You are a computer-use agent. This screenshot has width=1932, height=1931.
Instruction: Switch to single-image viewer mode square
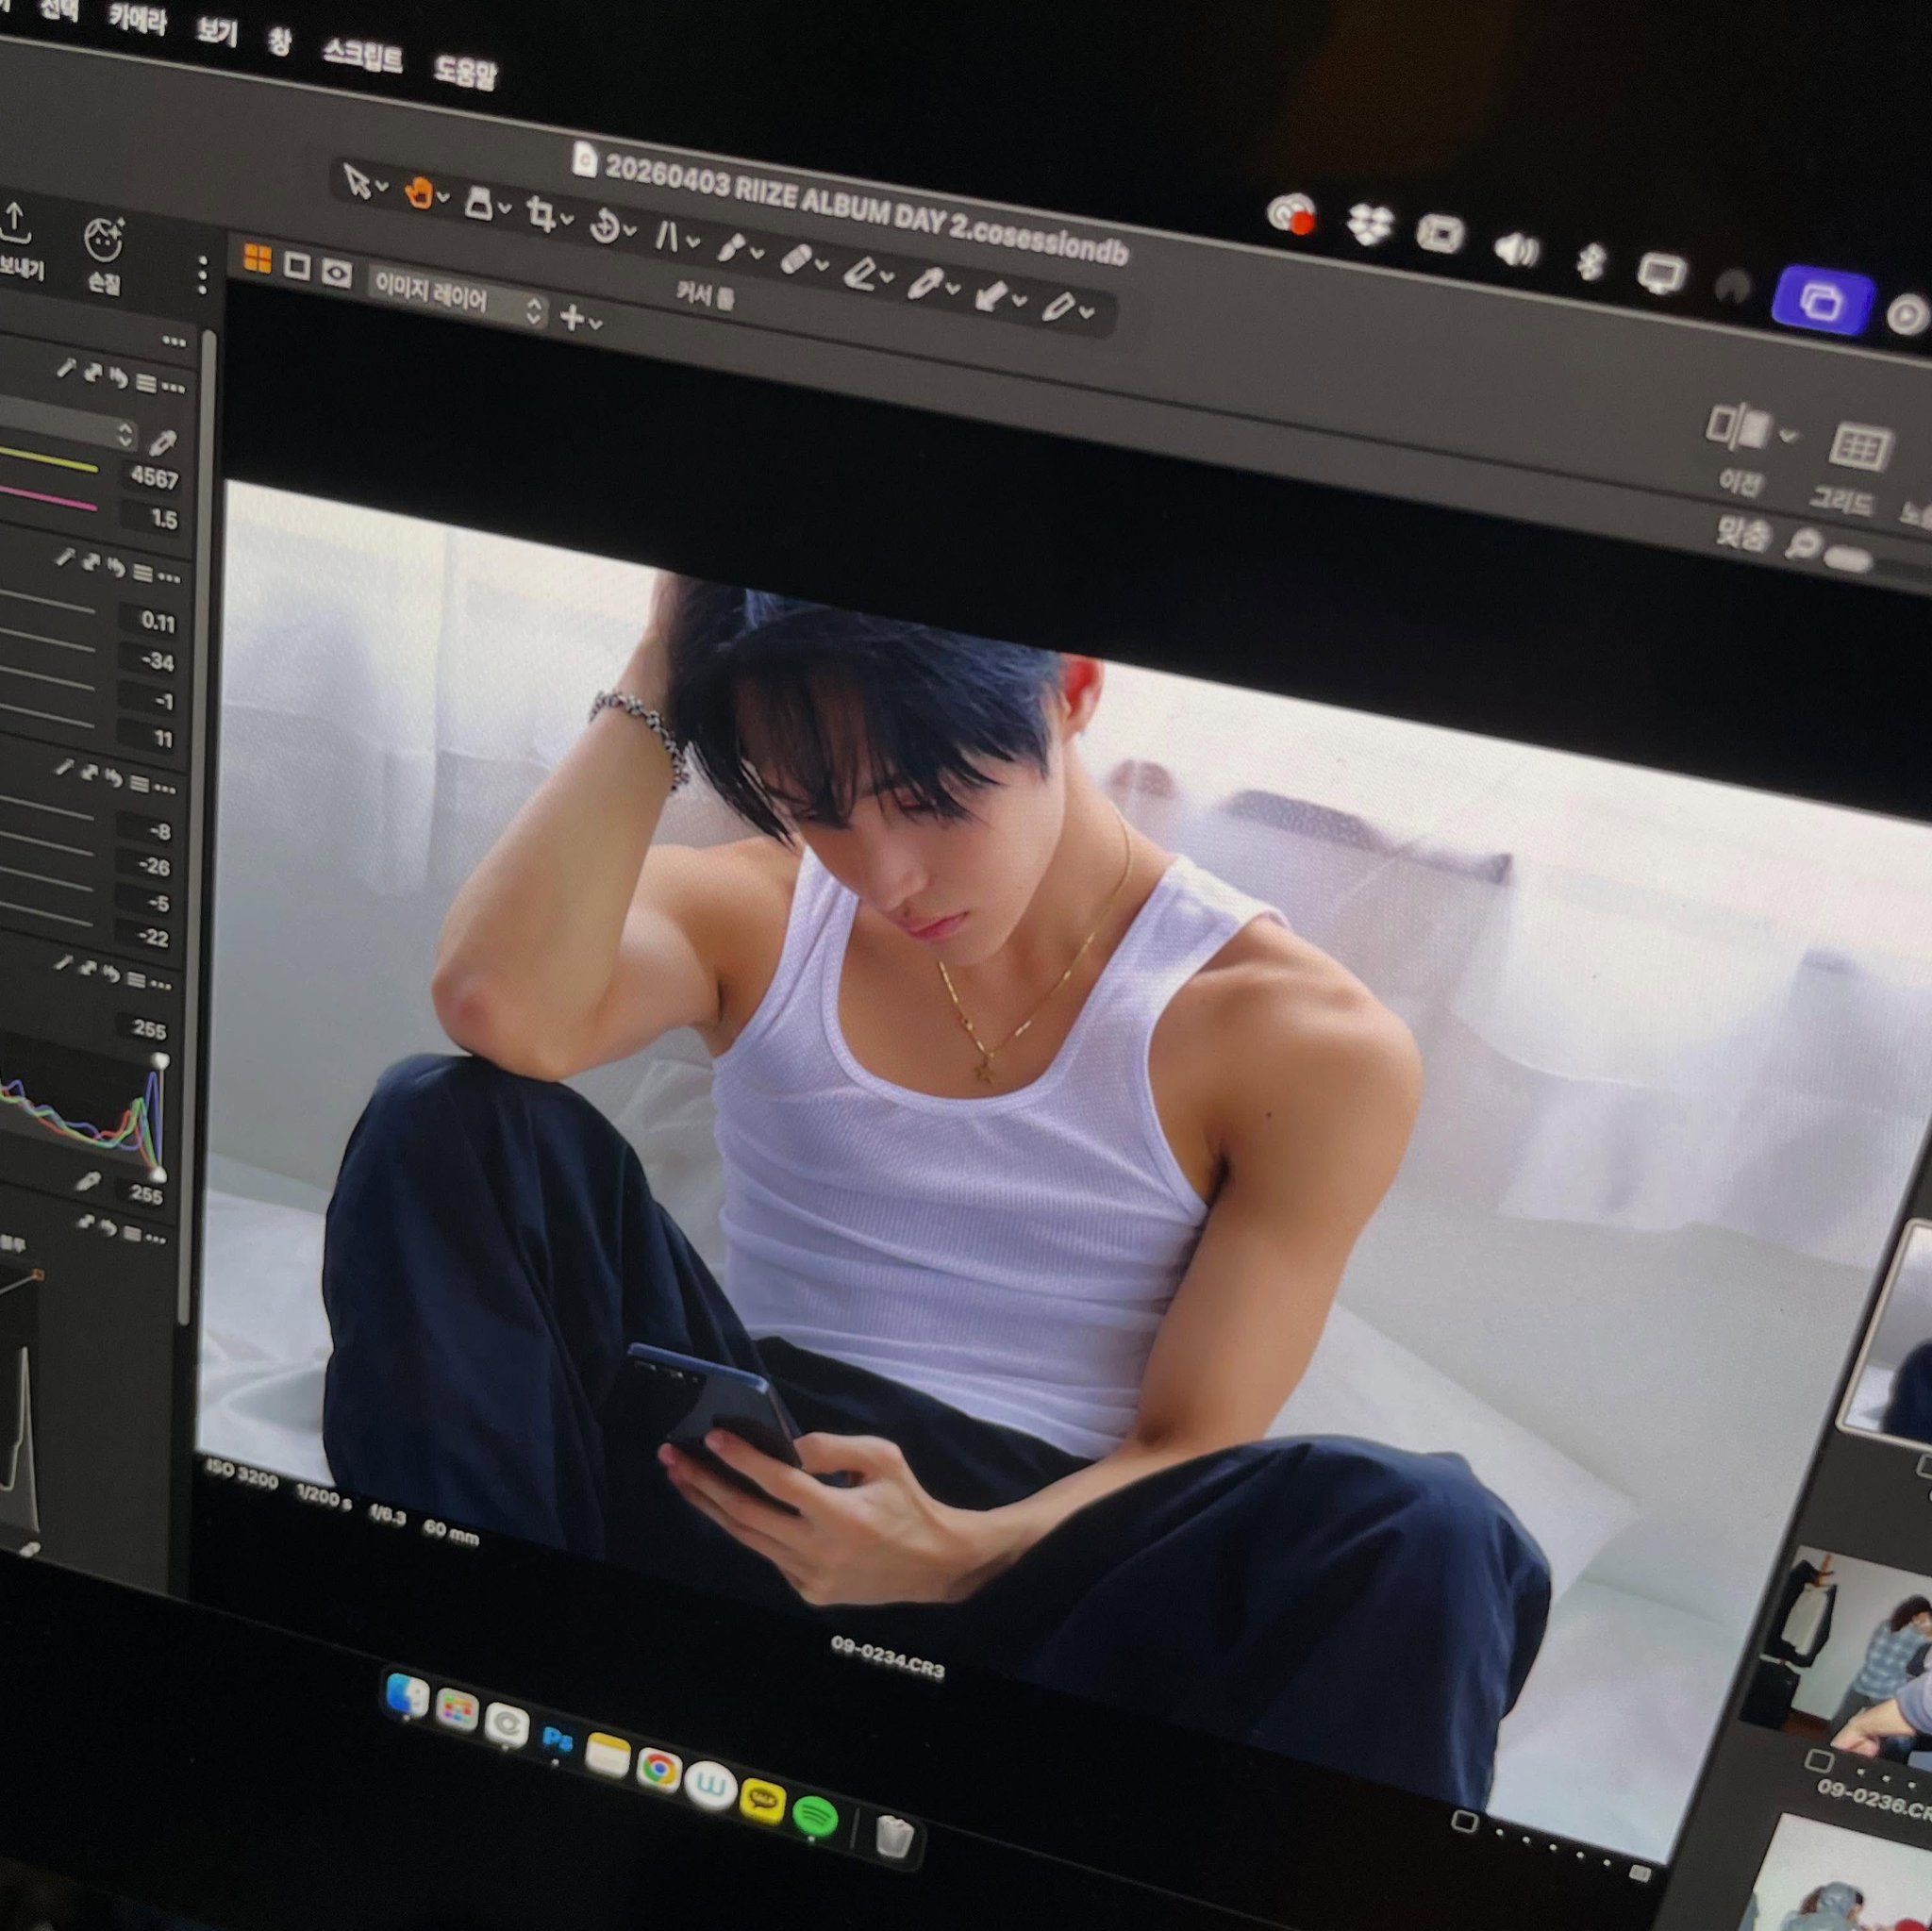pyautogui.click(x=297, y=266)
